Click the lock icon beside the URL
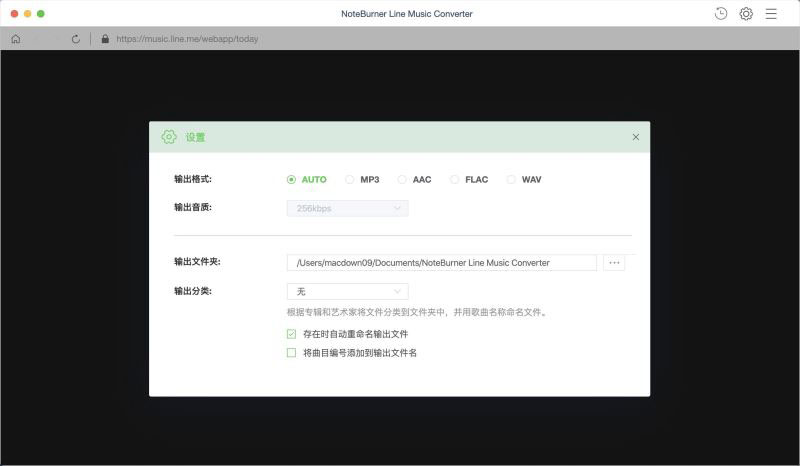This screenshot has height=466, width=800. pyautogui.click(x=105, y=39)
